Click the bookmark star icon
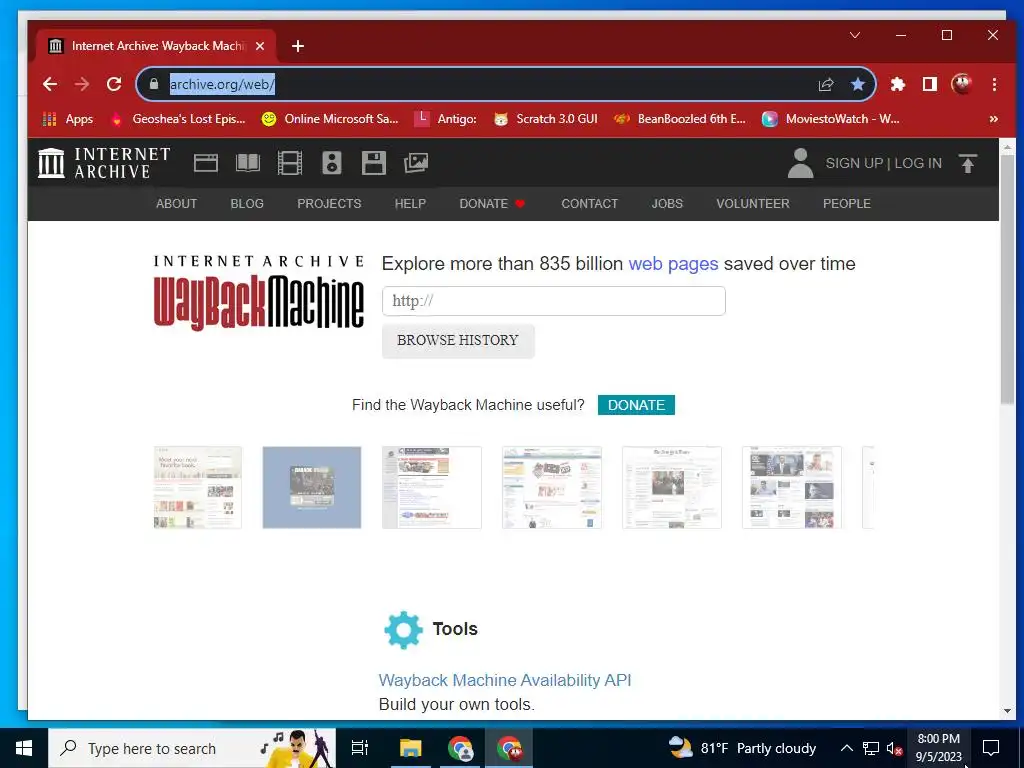 [858, 84]
